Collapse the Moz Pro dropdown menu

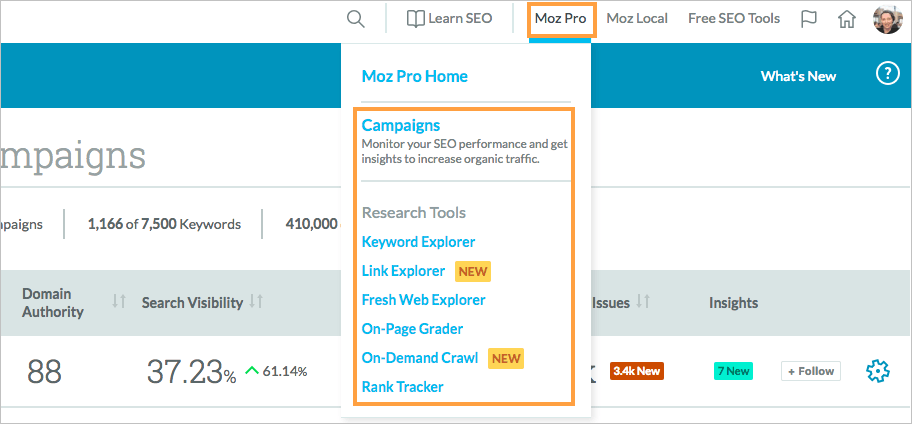[x=561, y=19]
